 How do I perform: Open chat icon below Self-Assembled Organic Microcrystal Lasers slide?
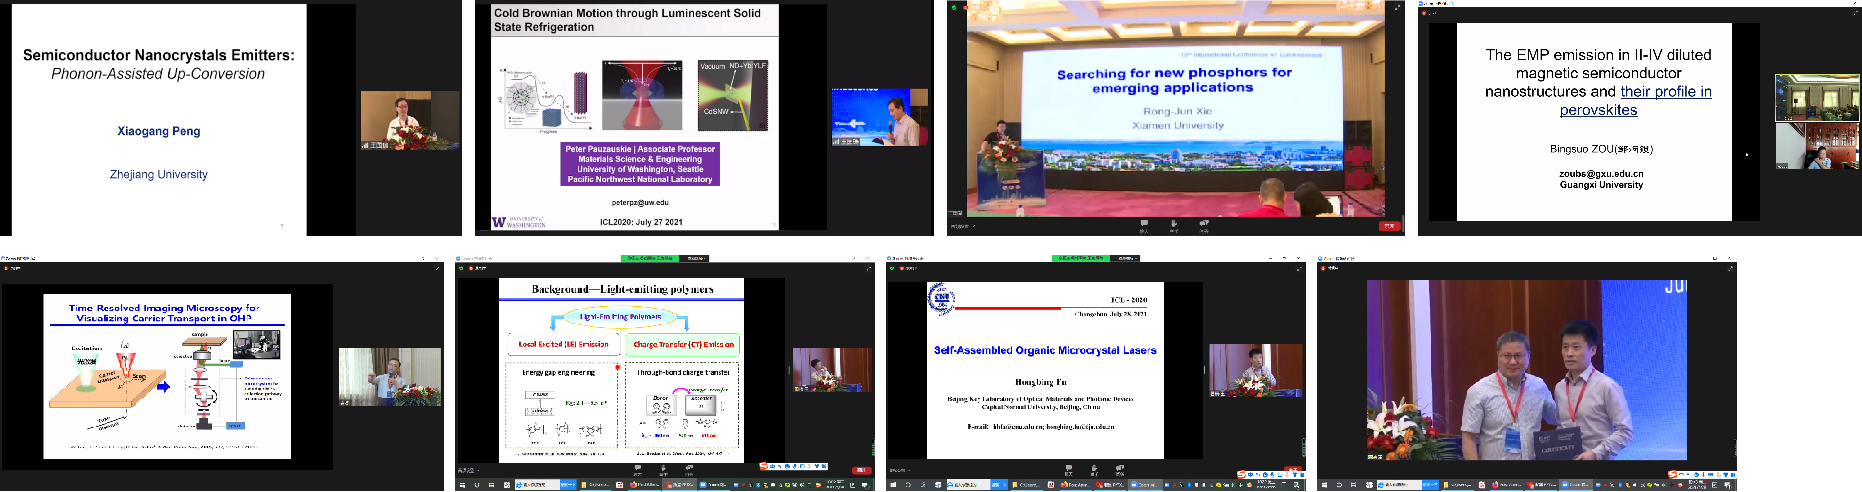(x=1069, y=469)
